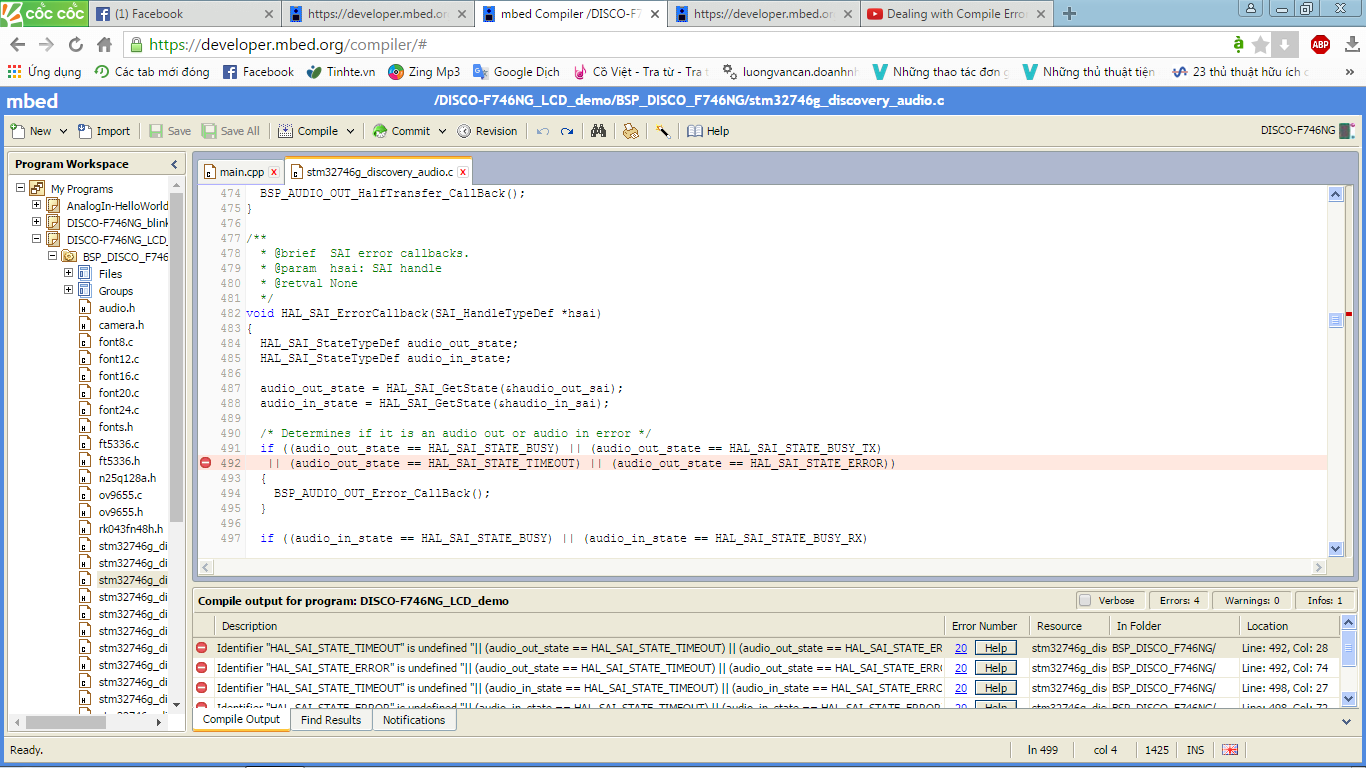The image size is (1366, 768).
Task: Open the Compile dropdown arrow
Action: coord(350,131)
